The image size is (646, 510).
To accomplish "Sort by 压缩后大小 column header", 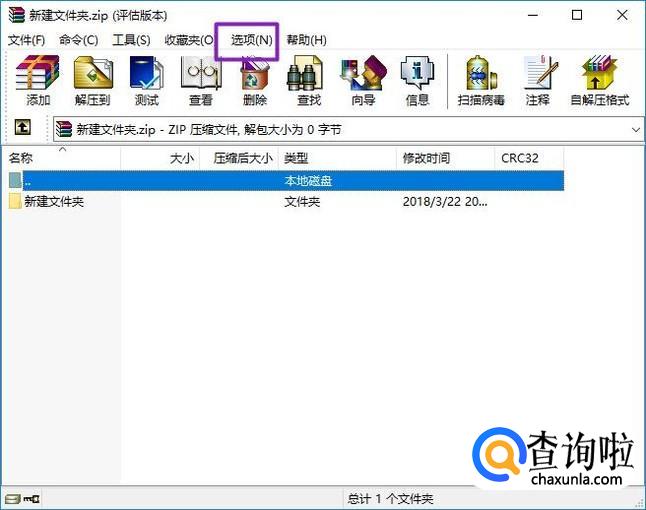I will (x=239, y=158).
